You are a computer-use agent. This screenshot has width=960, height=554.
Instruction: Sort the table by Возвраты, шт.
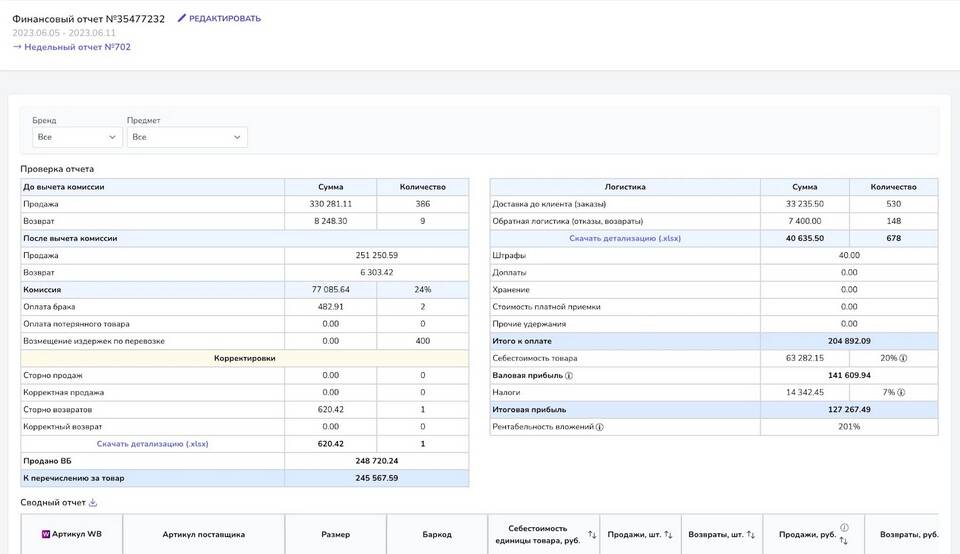[751, 535]
